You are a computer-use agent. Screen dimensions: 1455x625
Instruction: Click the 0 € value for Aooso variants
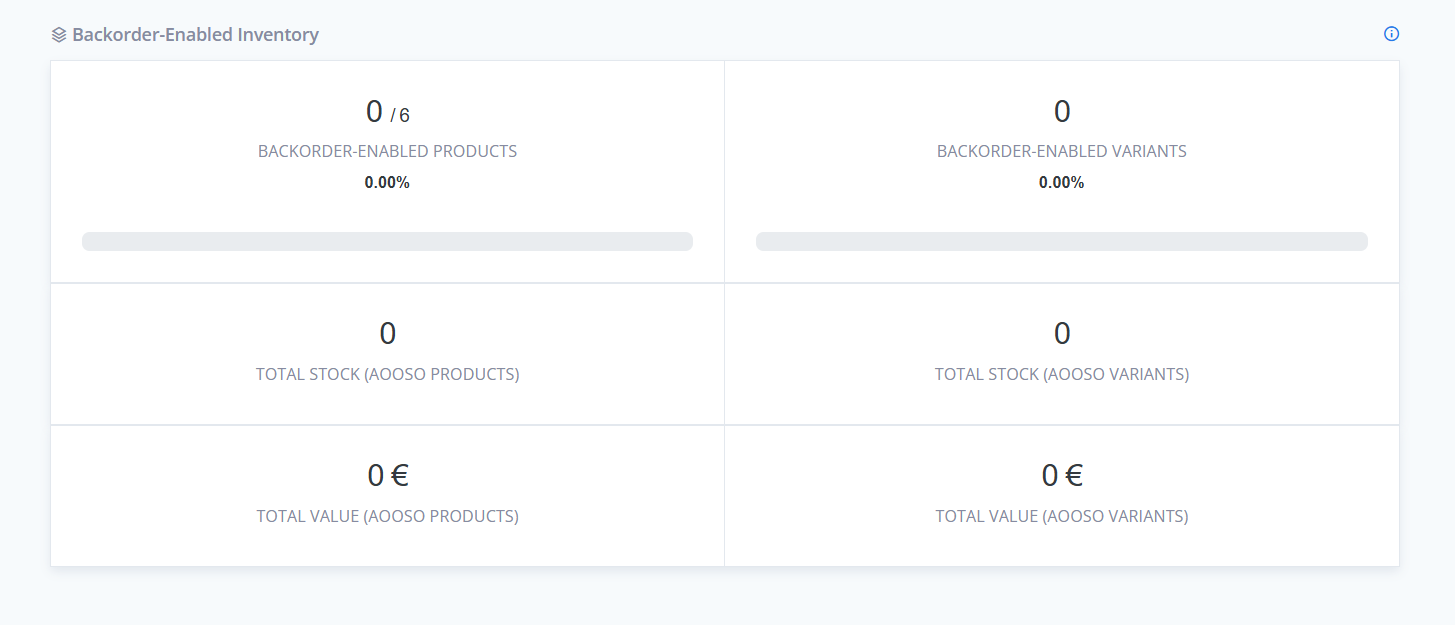point(1061,474)
